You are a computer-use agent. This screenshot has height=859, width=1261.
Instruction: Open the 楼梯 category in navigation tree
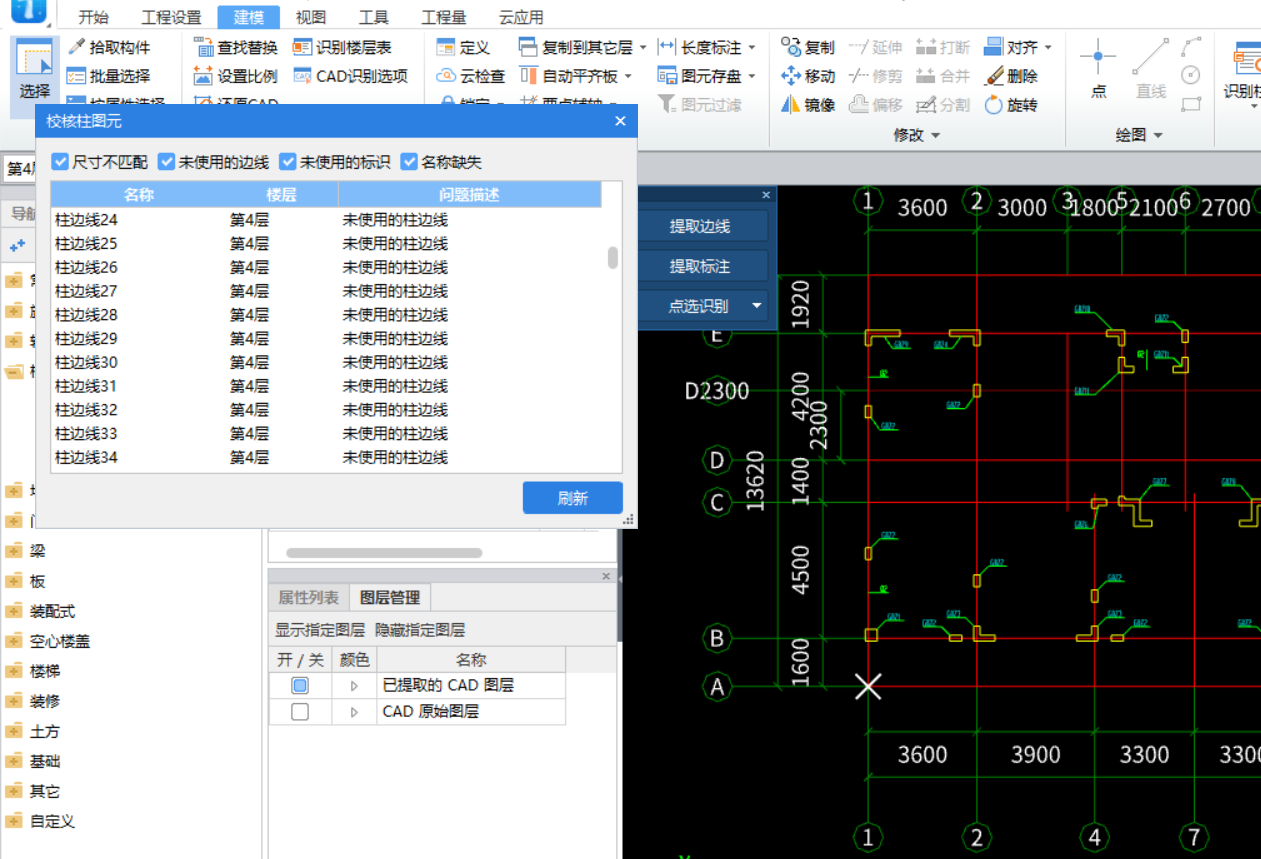45,671
